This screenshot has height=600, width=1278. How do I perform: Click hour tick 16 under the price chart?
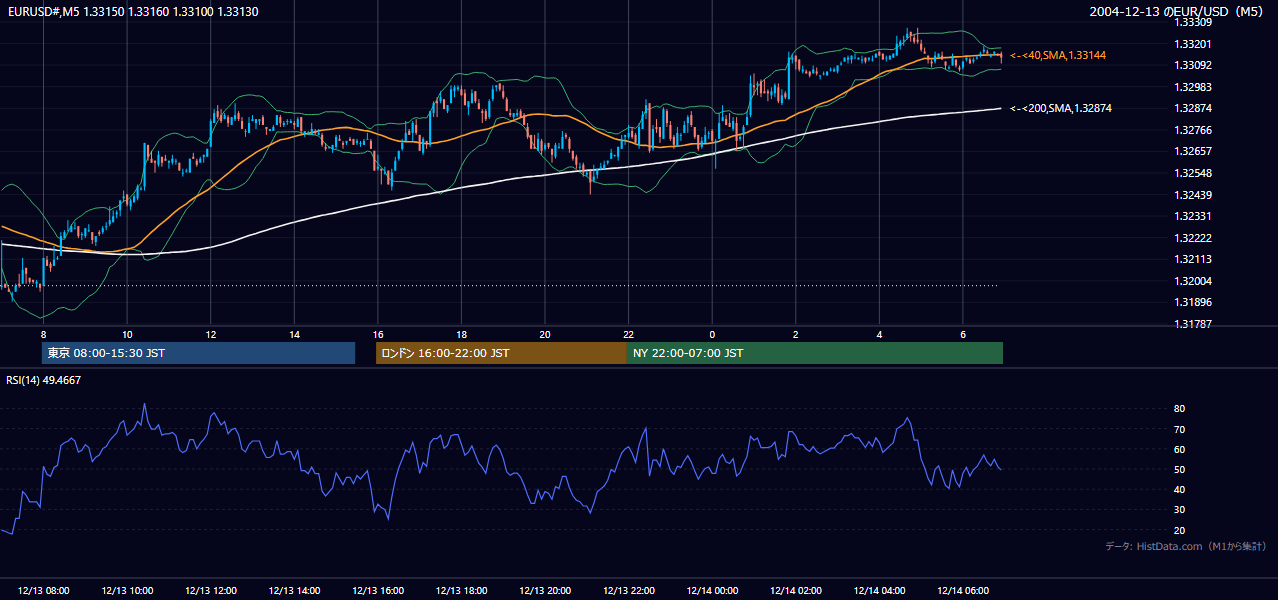click(378, 334)
